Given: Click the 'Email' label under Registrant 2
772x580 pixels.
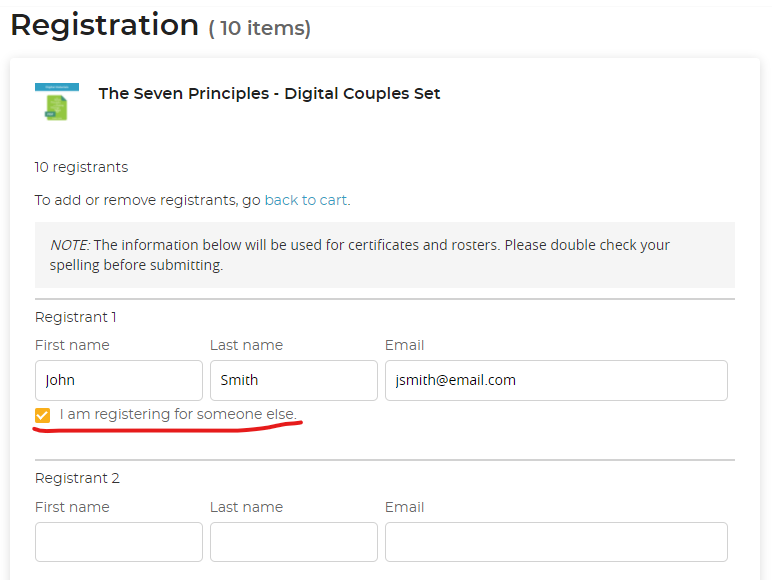Looking at the screenshot, I should pyautogui.click(x=404, y=507).
